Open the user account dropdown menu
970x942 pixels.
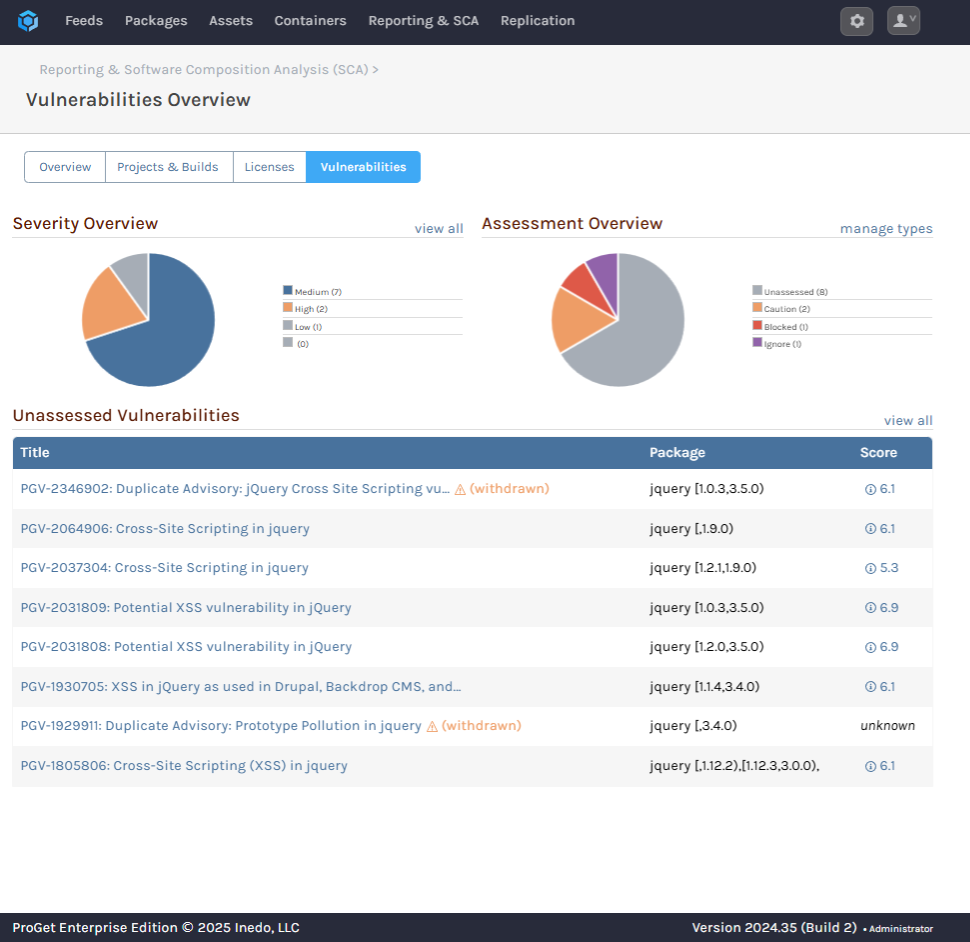click(x=903, y=21)
